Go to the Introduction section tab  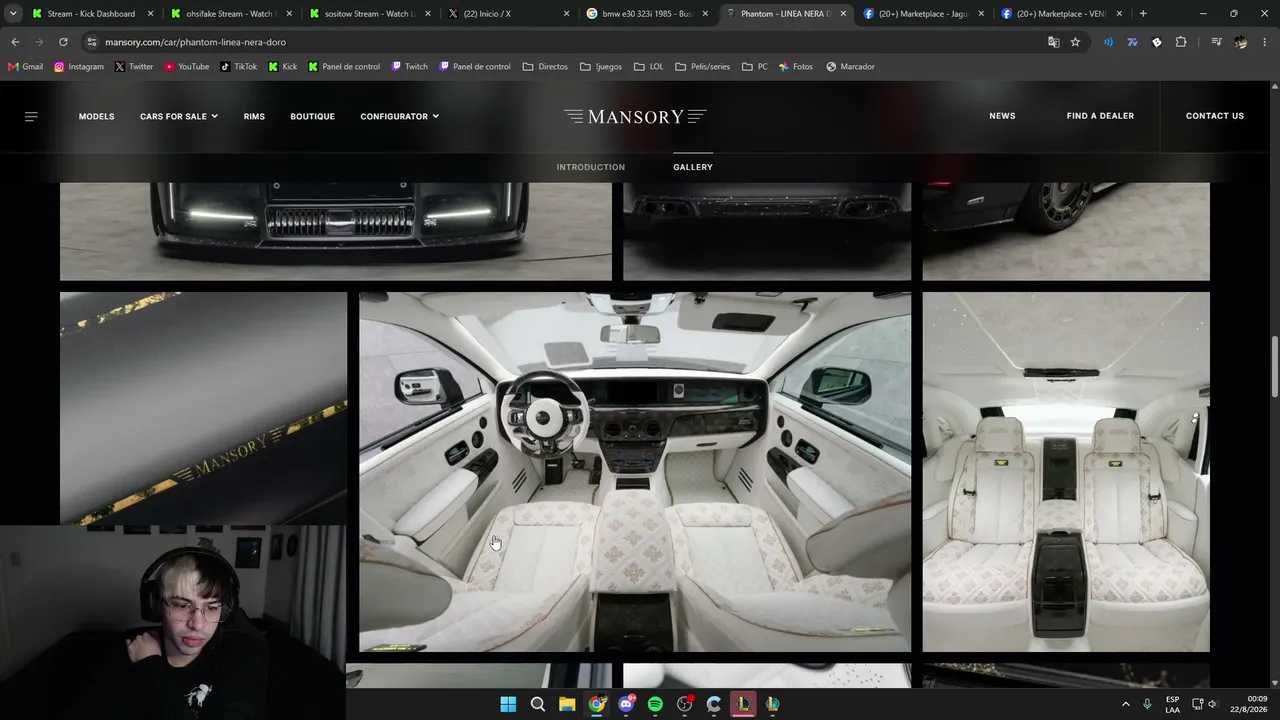(591, 167)
